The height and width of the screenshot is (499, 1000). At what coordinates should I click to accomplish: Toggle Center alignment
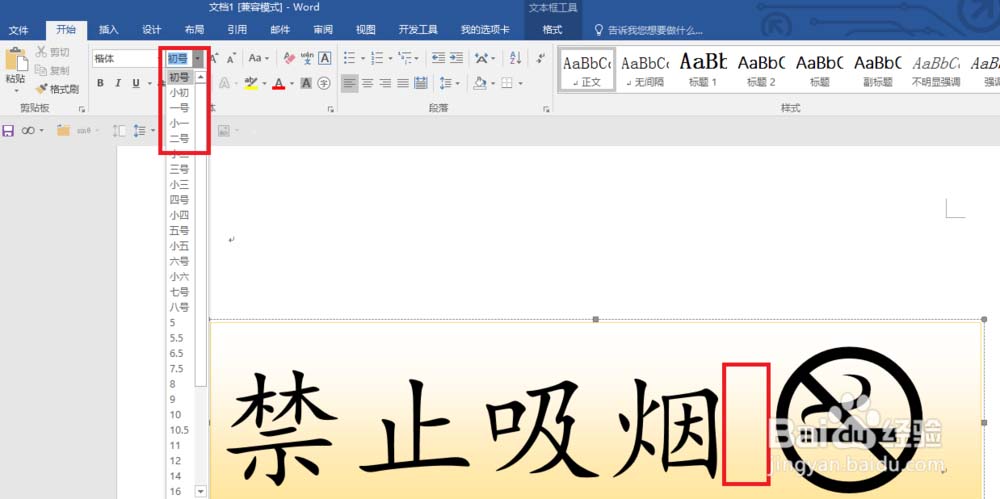(x=367, y=83)
